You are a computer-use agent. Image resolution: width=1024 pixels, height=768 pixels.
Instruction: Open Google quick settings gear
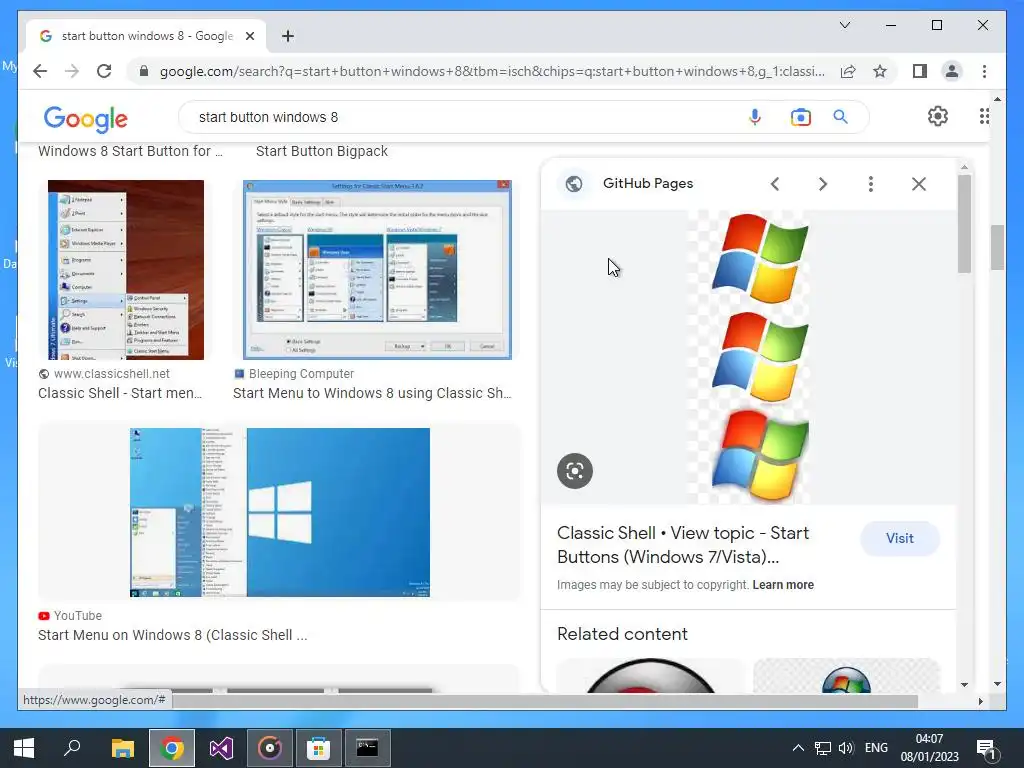tap(938, 116)
